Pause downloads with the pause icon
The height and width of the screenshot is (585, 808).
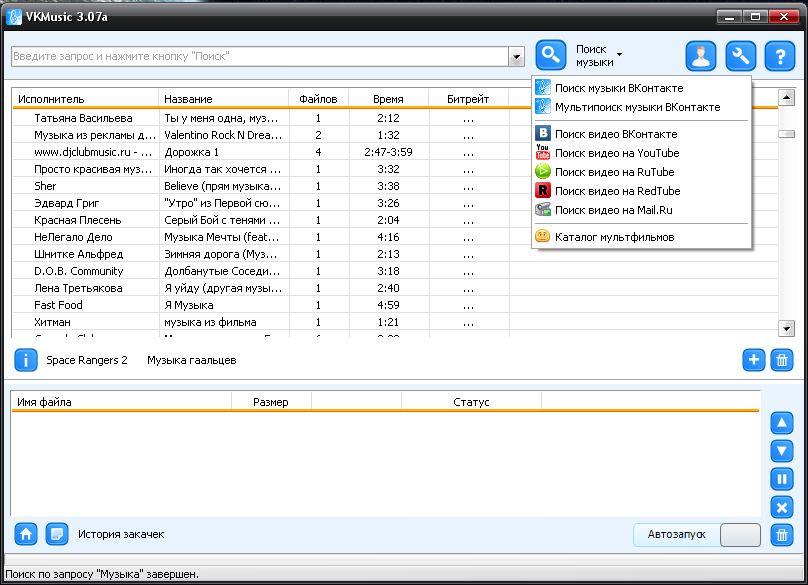pyautogui.click(x=782, y=479)
